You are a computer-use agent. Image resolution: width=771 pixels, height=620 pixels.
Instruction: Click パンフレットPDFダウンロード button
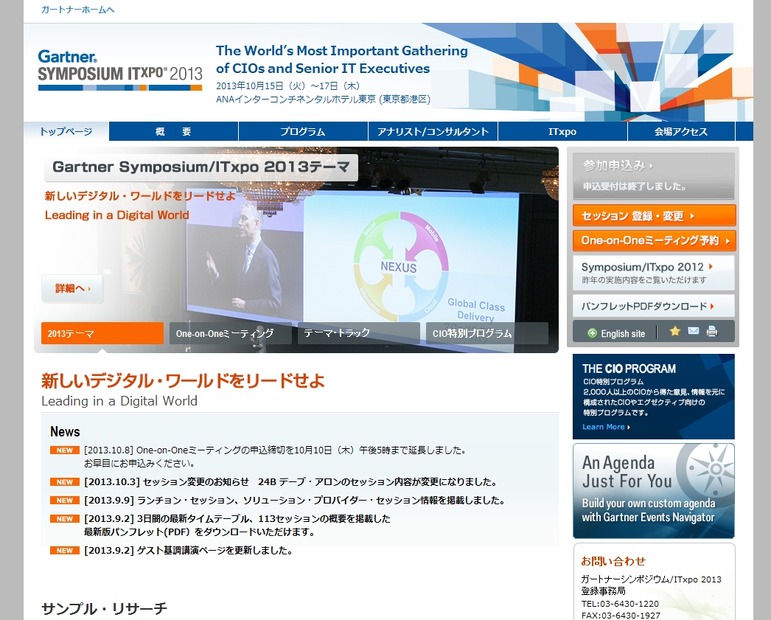click(654, 306)
